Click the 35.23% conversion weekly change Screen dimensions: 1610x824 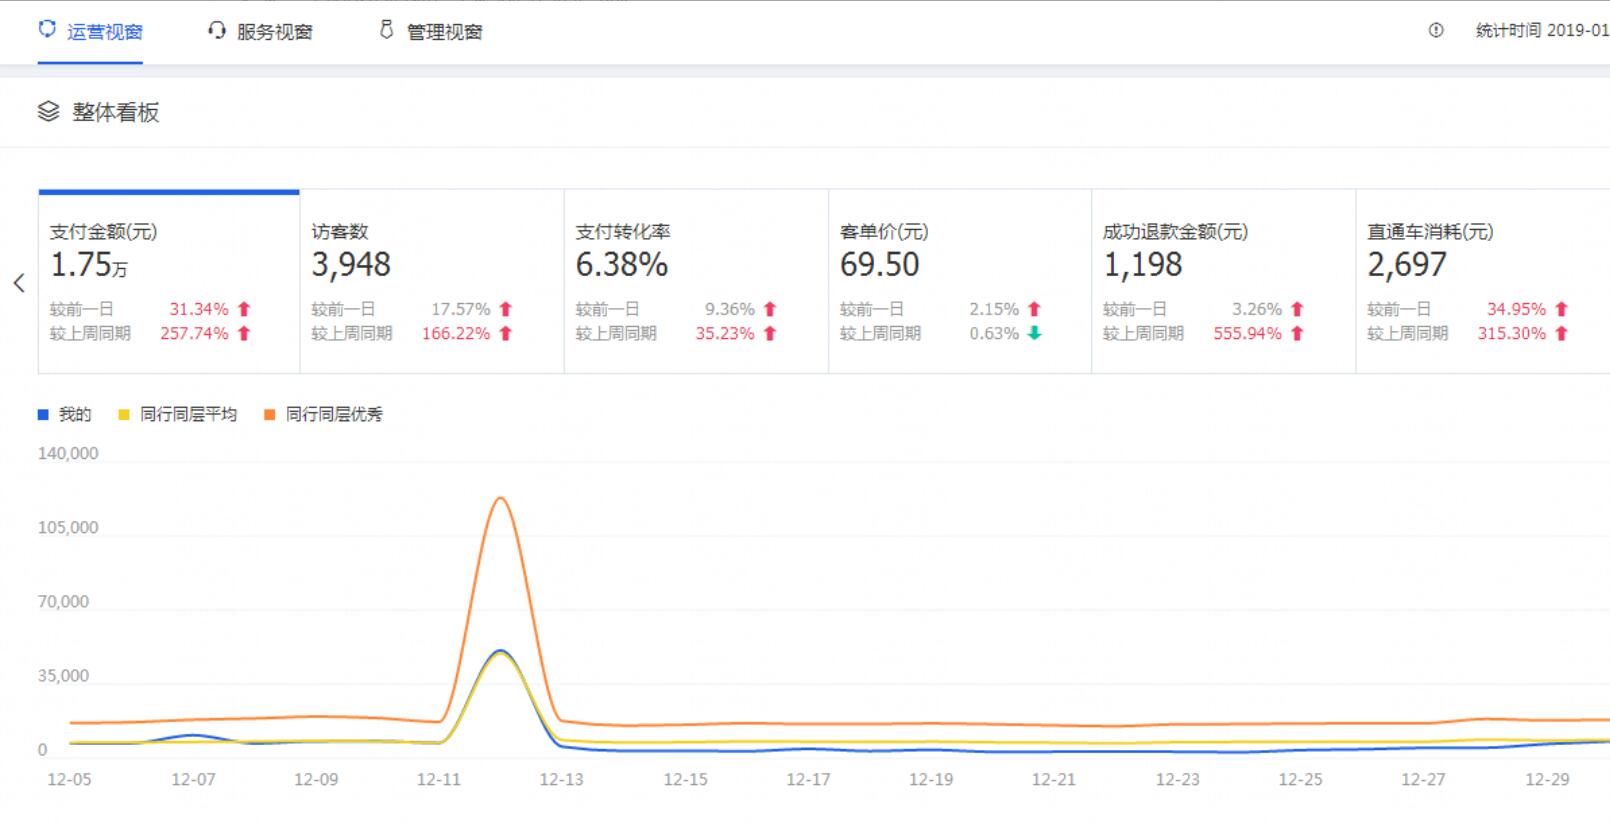(x=725, y=333)
